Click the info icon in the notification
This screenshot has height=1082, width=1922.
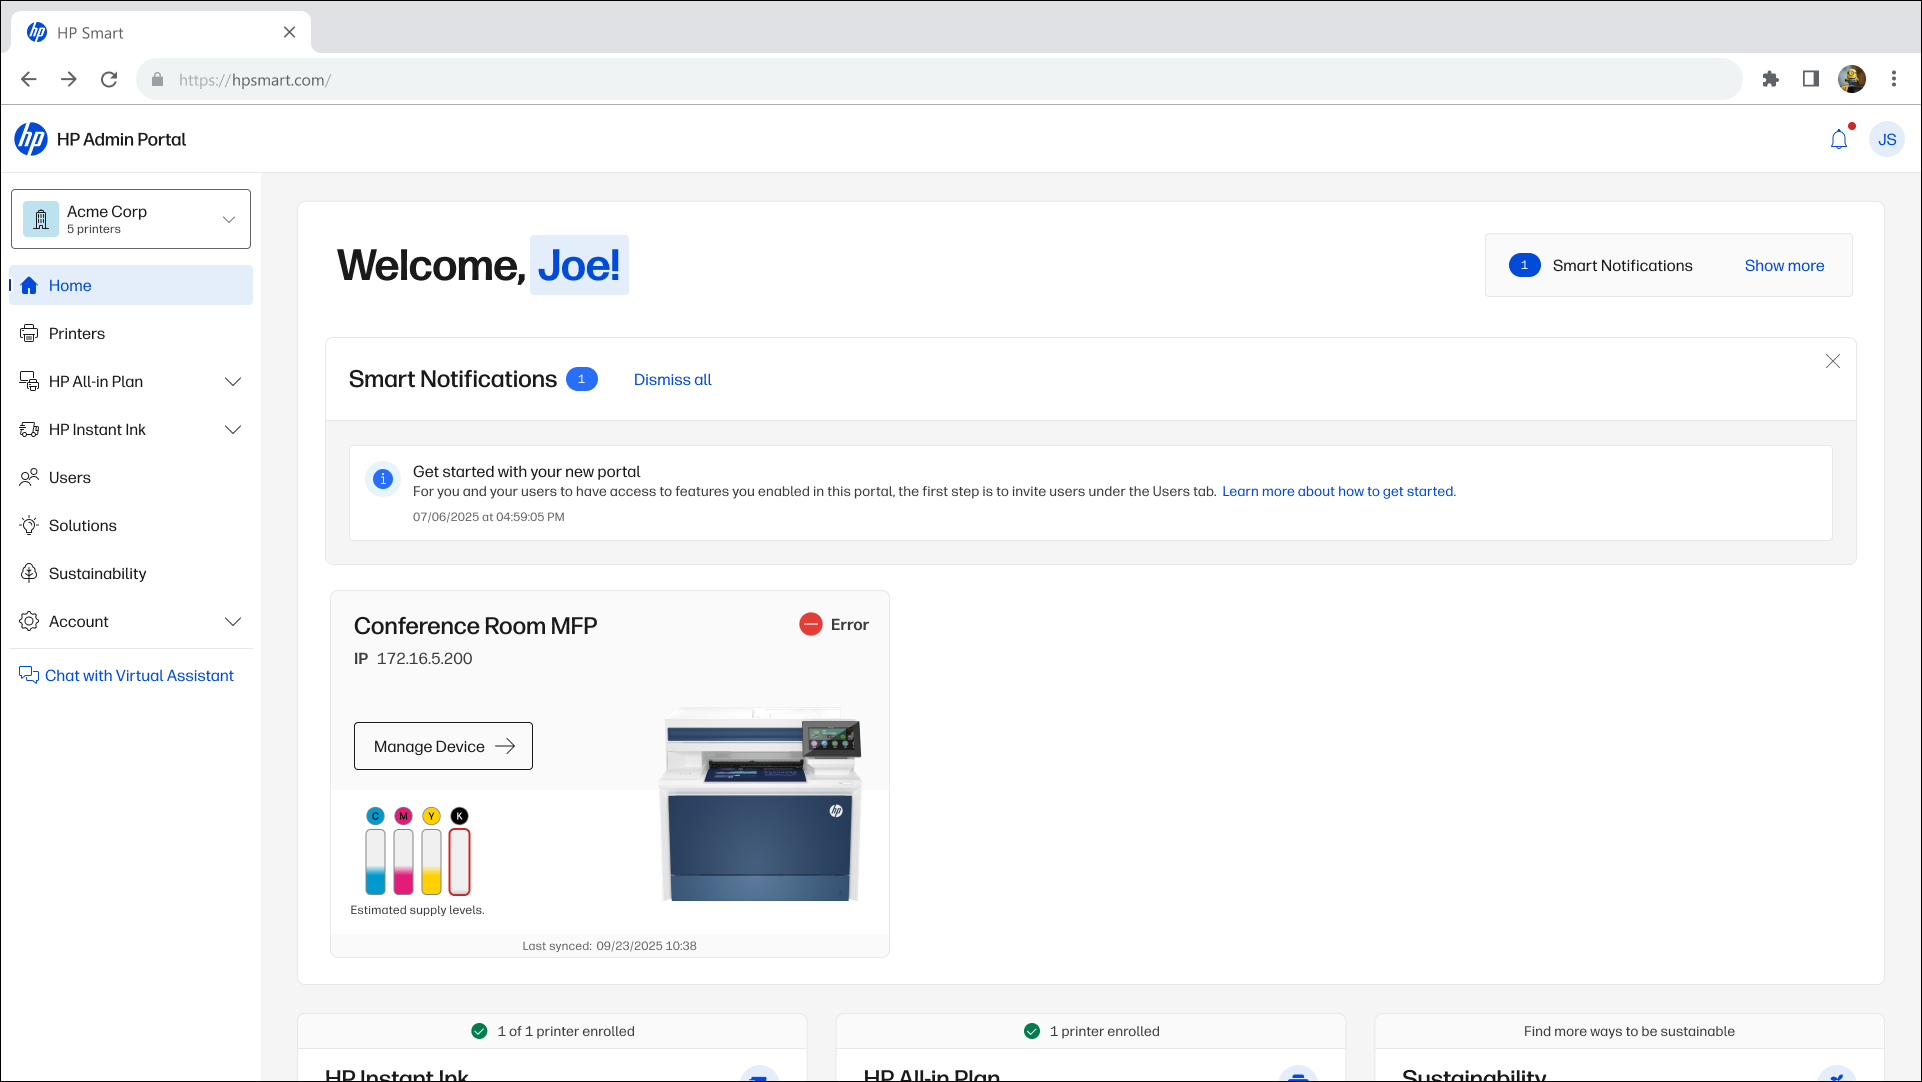click(382, 479)
